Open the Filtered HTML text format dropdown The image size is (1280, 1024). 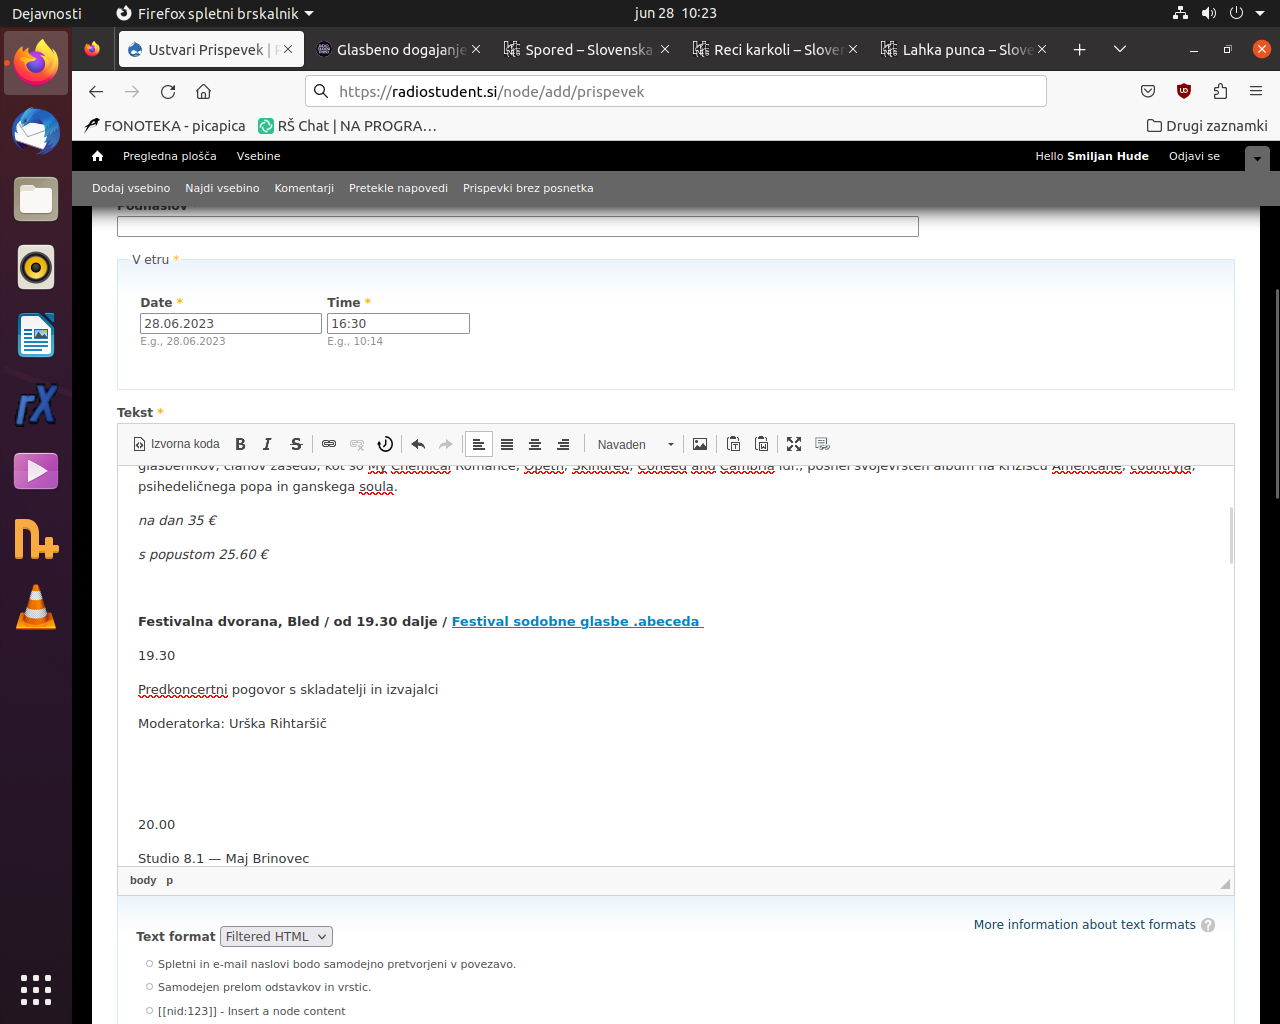[x=276, y=937]
